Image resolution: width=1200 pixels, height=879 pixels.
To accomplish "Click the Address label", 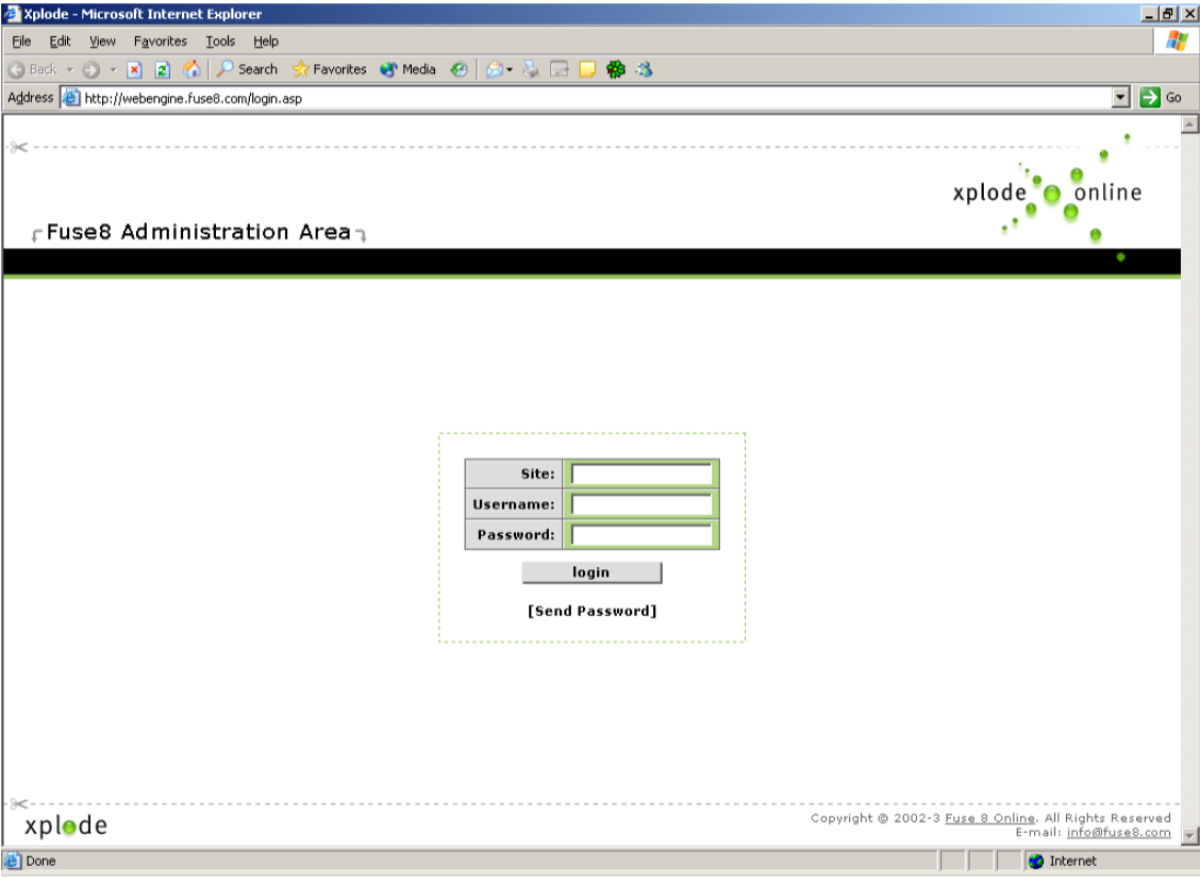I will (30, 98).
